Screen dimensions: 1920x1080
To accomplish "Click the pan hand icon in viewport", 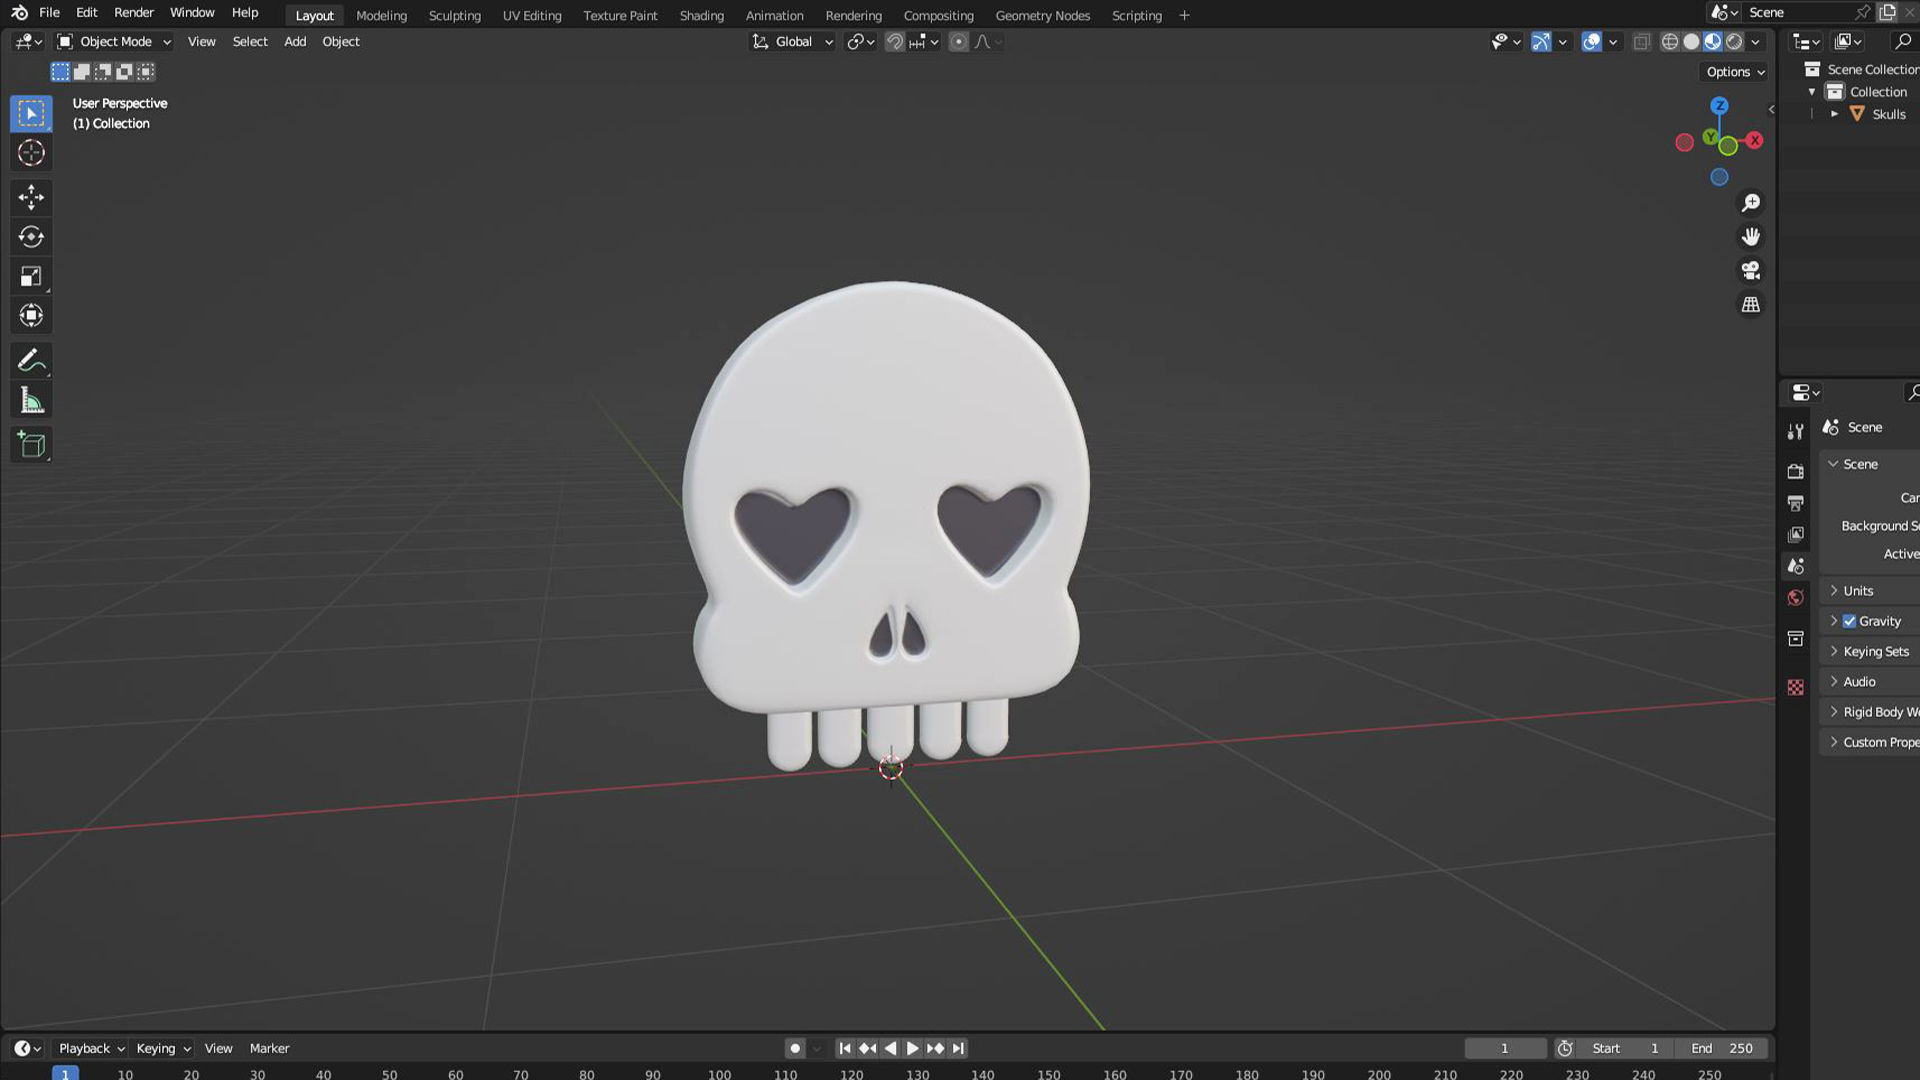I will coord(1750,237).
